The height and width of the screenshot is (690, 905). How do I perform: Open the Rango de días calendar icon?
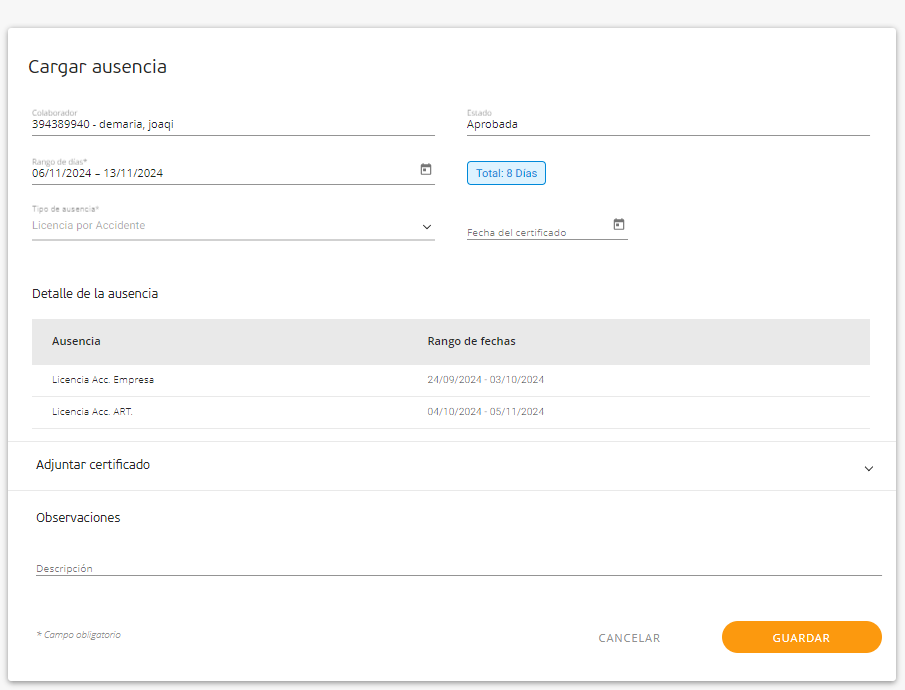coord(426,170)
